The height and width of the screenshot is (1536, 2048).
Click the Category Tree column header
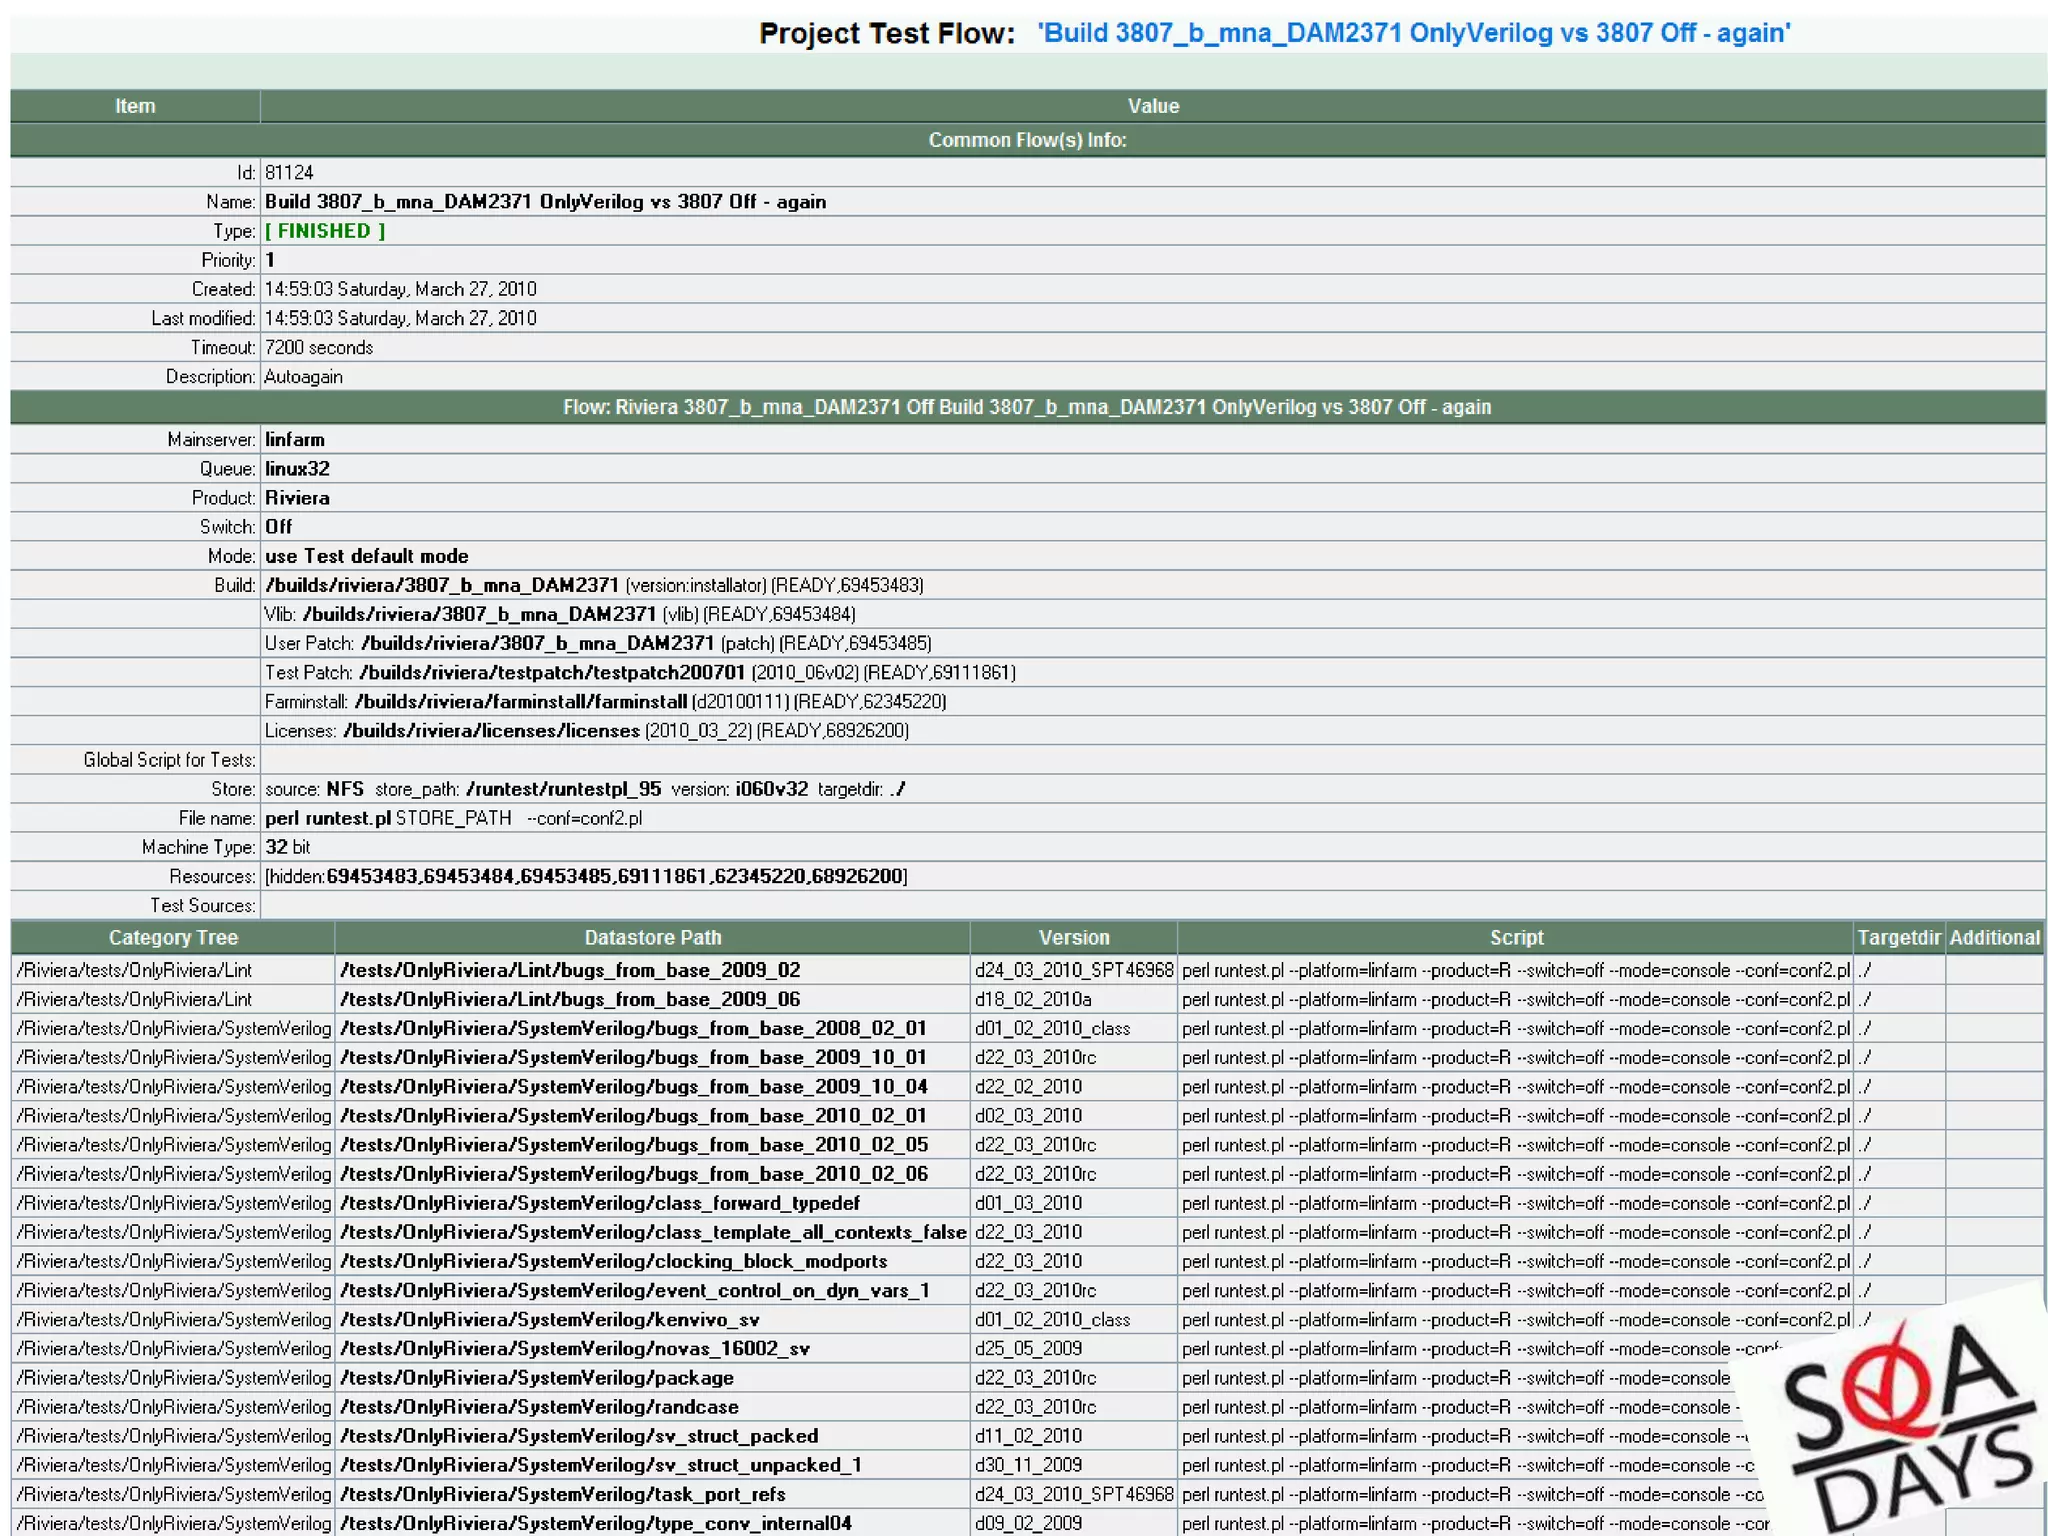point(173,937)
